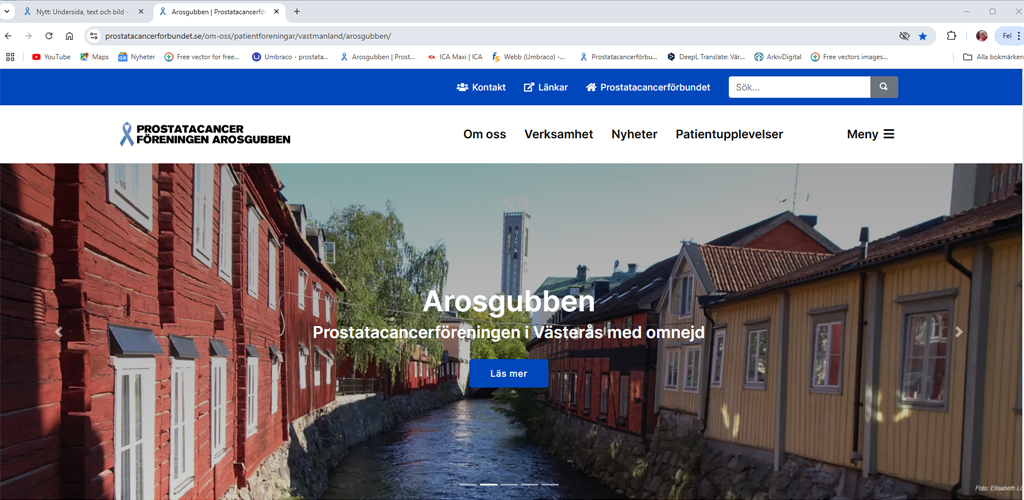Reload the page
The image size is (1024, 500).
pyautogui.click(x=48, y=36)
